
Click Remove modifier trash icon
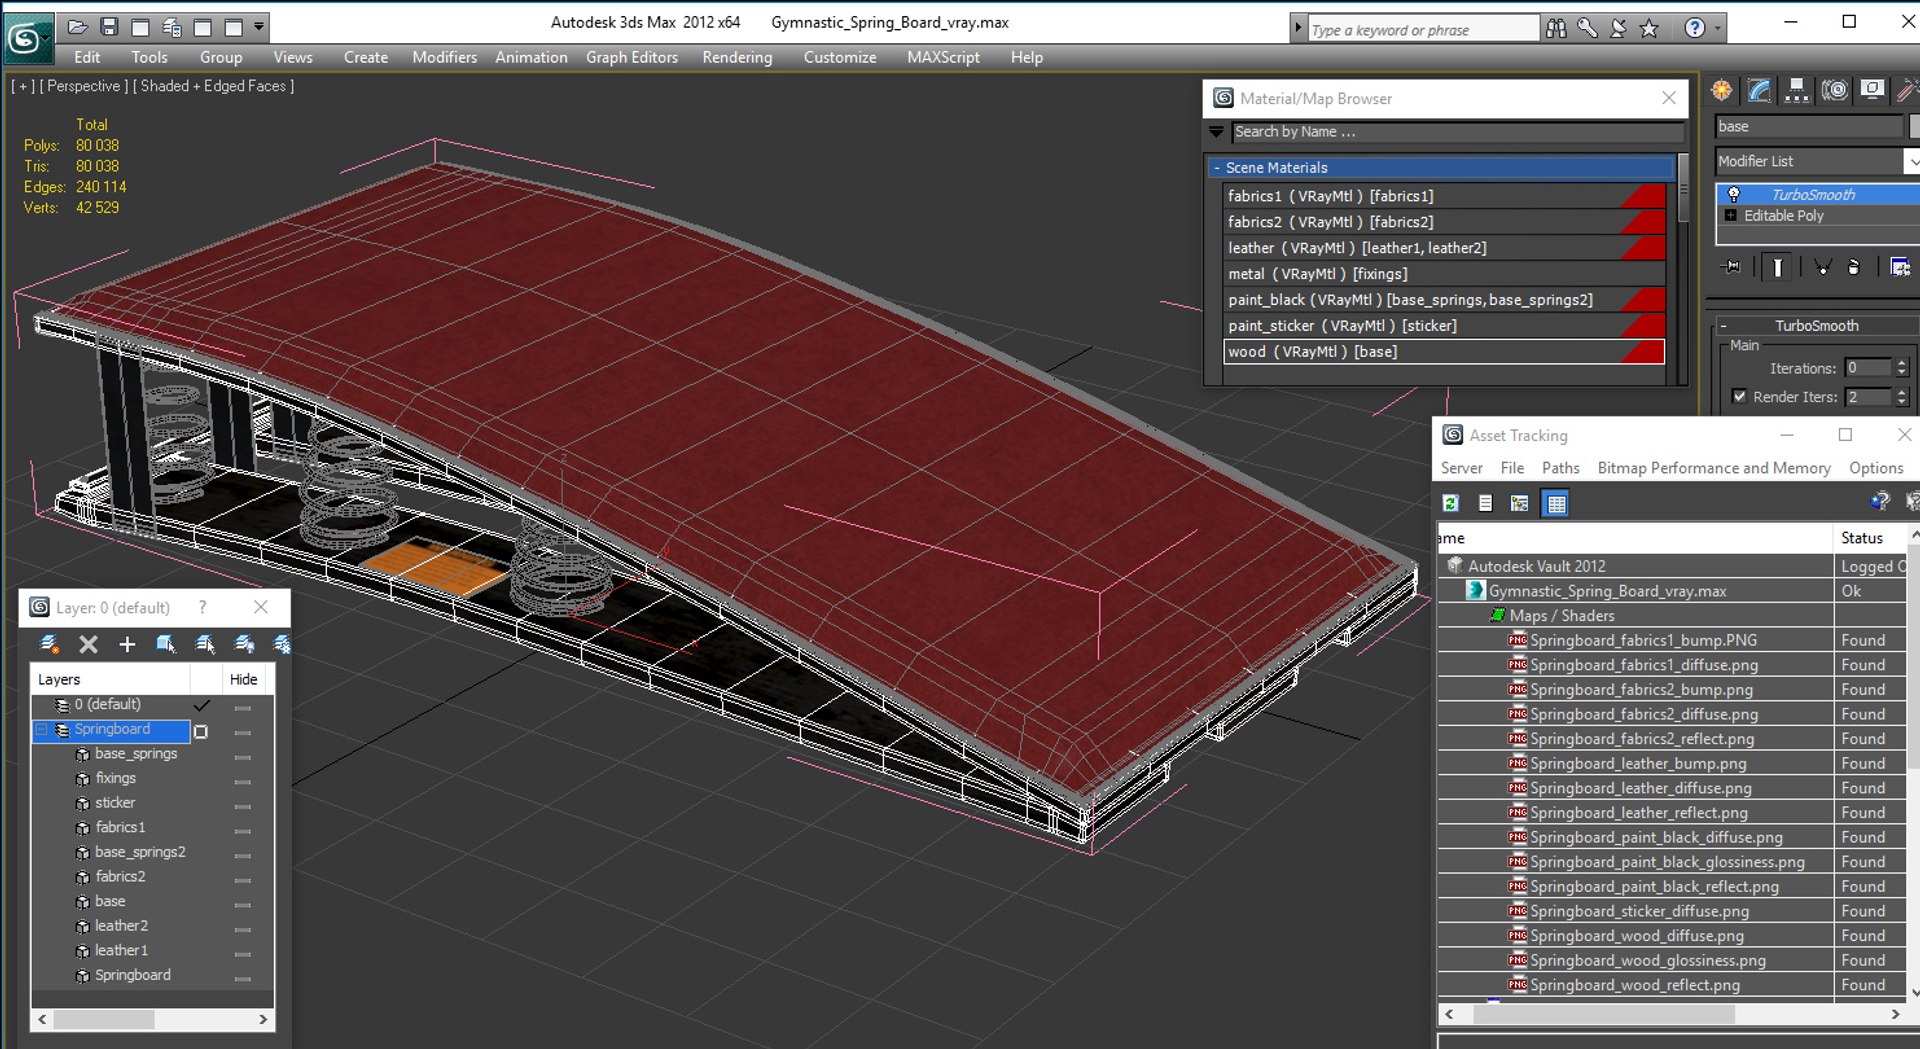[x=1853, y=267]
